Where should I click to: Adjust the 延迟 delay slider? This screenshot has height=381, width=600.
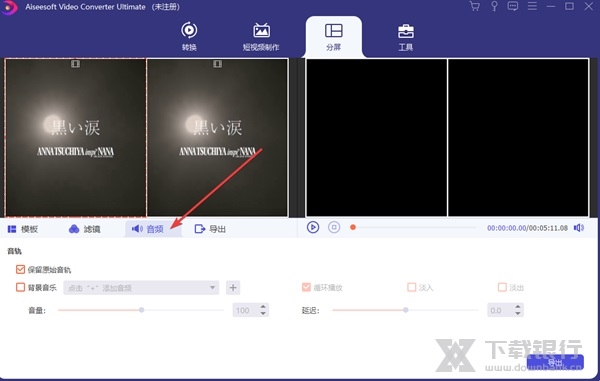[405, 310]
